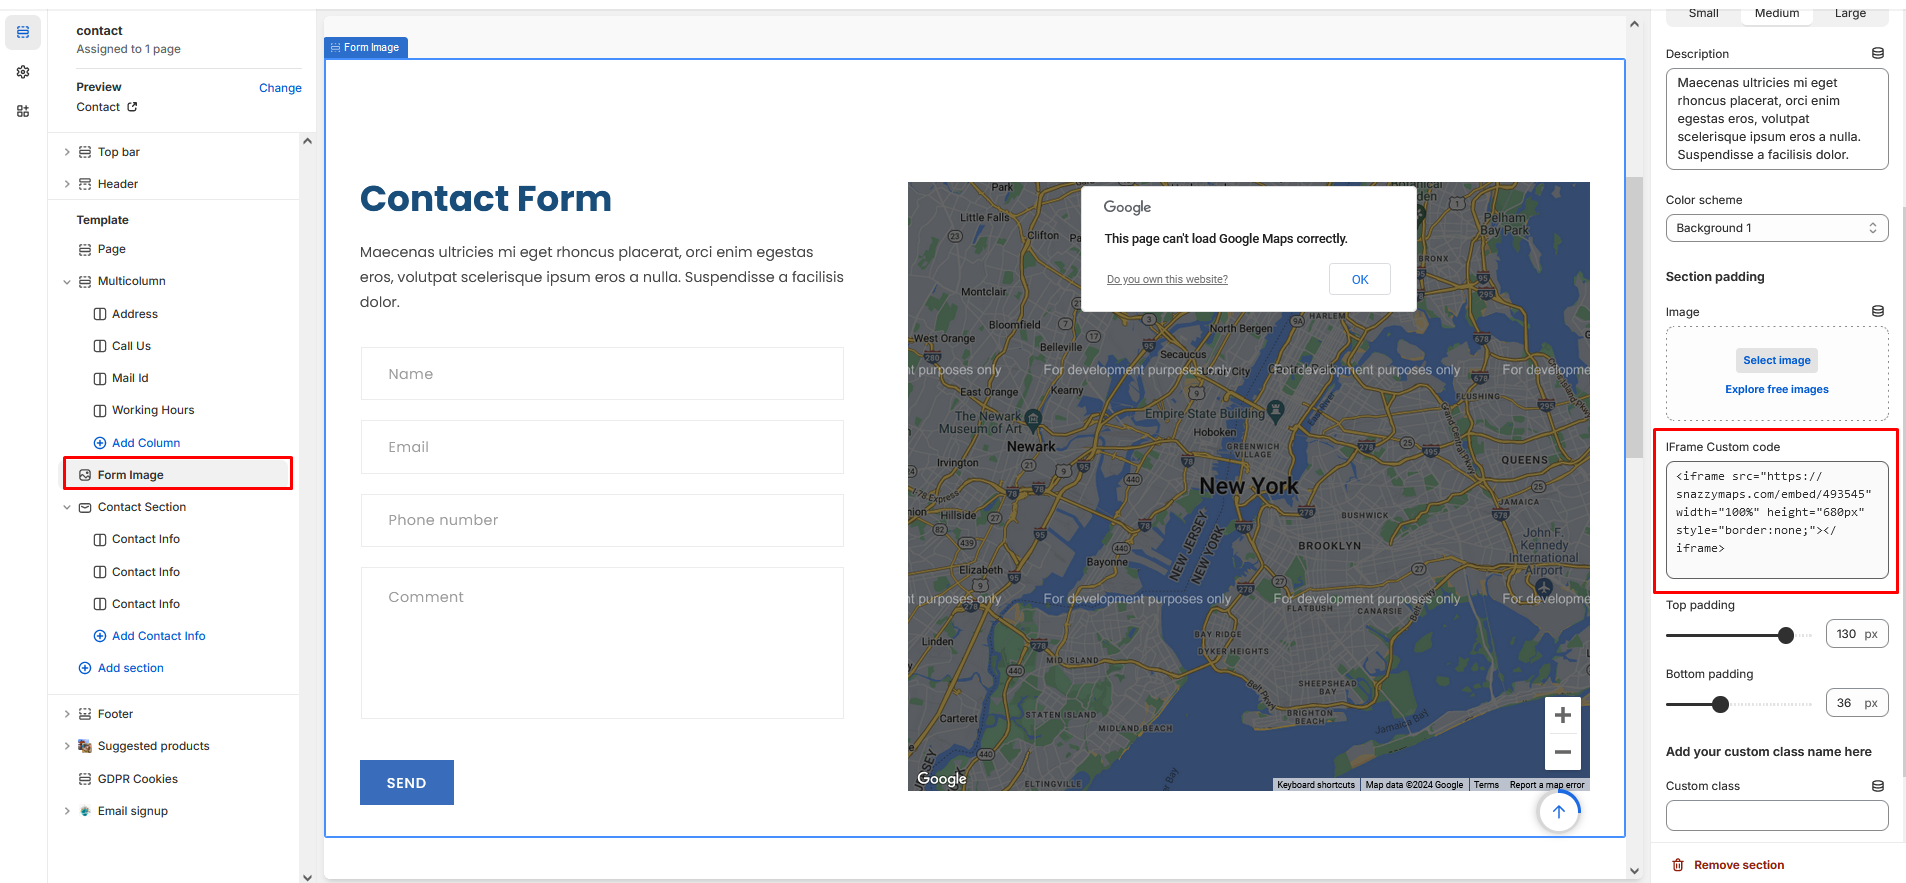Image resolution: width=1906 pixels, height=883 pixels.
Task: Click the Address block icon
Action: coord(100,314)
